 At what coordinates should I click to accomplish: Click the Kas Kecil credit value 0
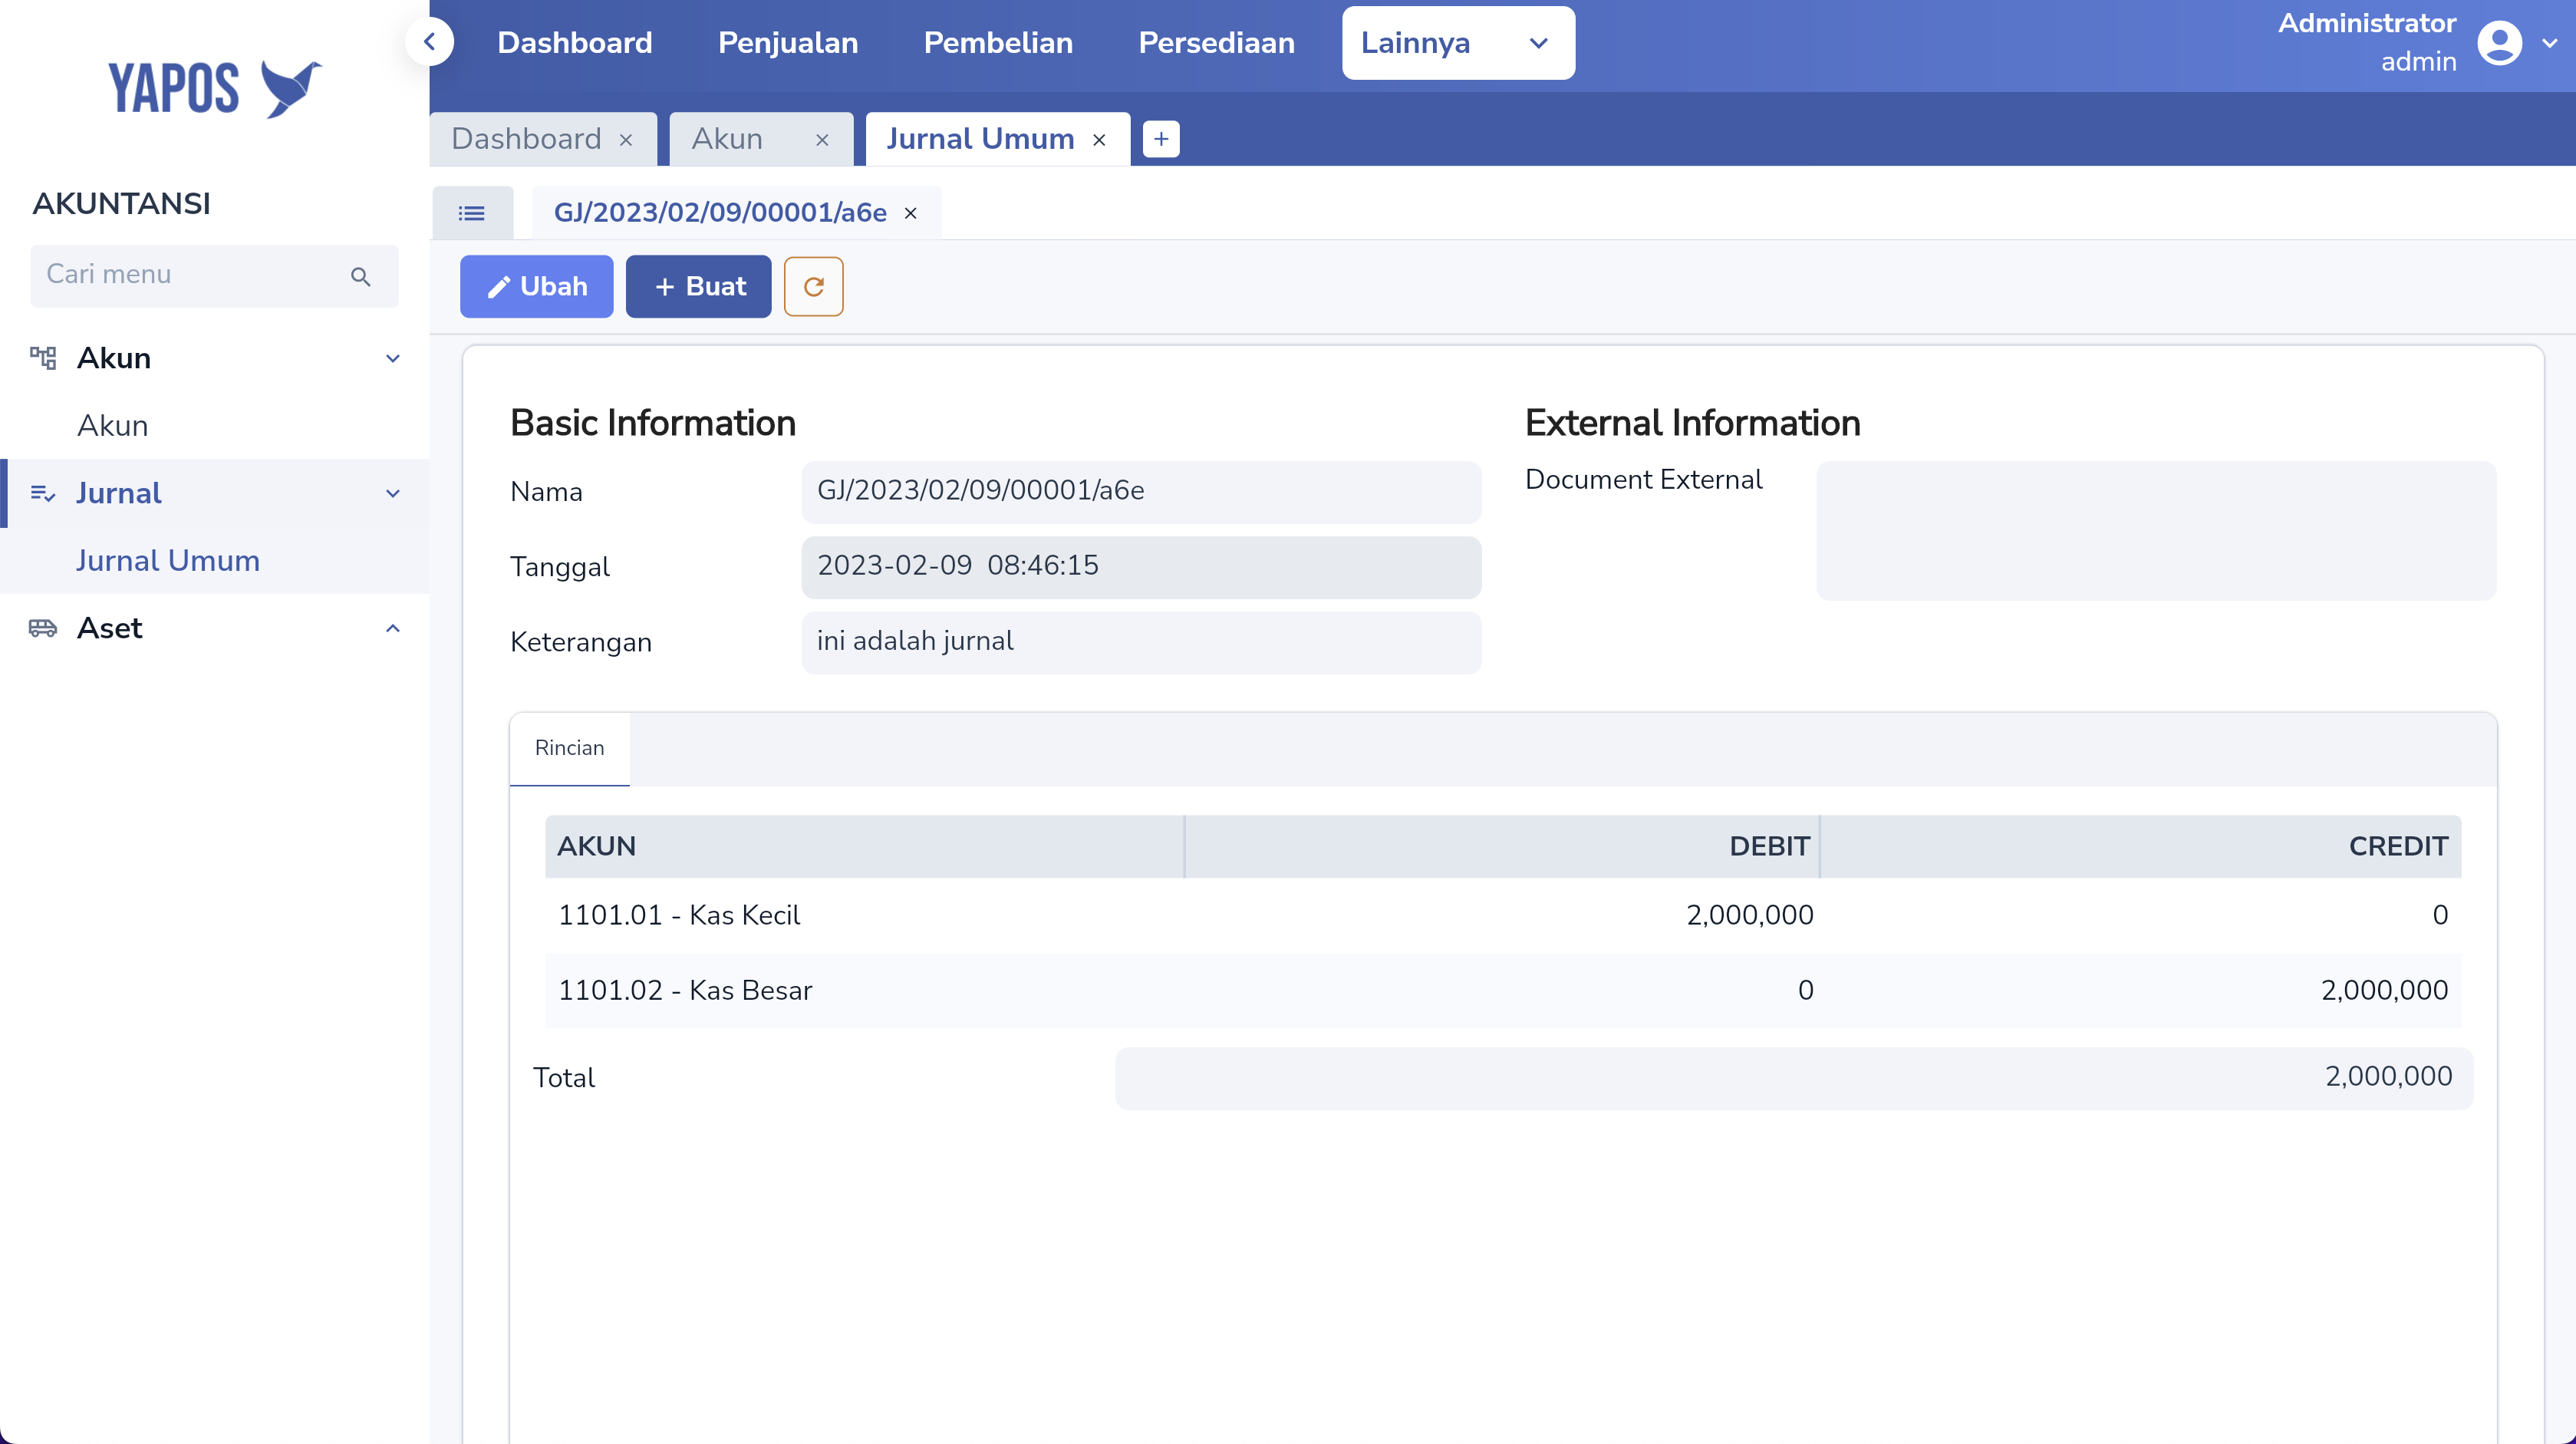tap(2440, 916)
